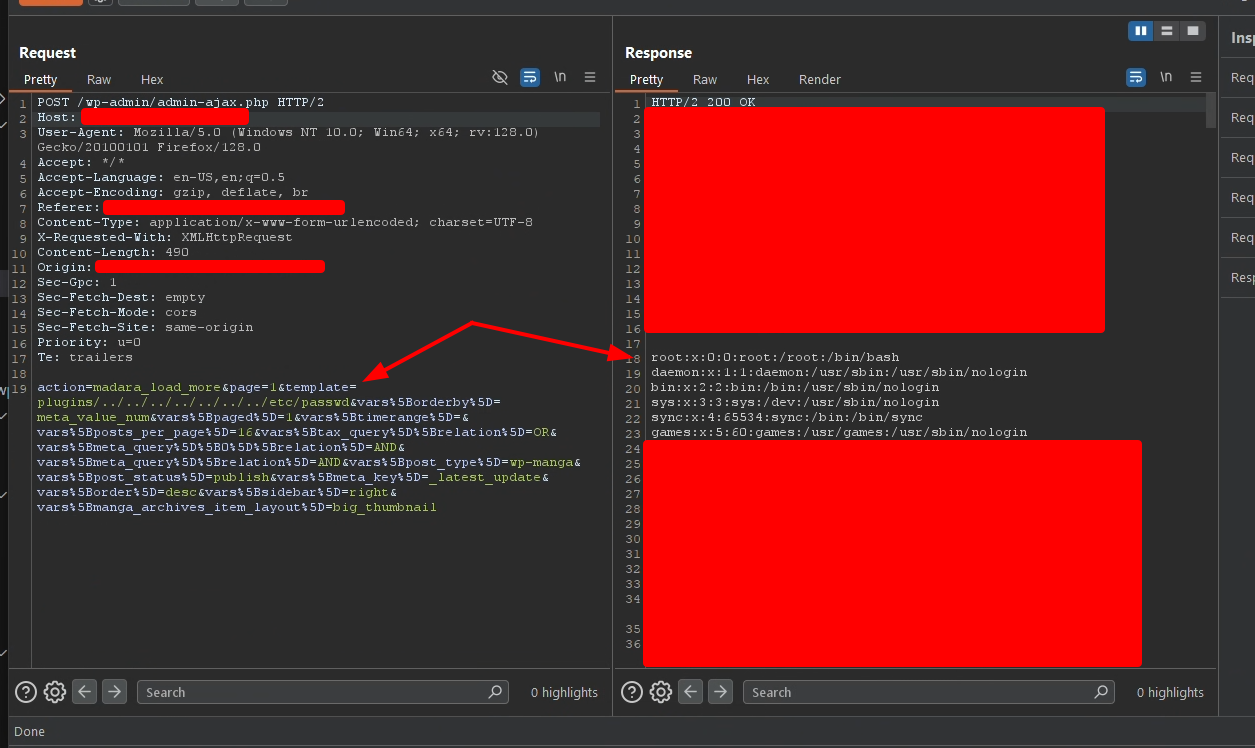Toggle word wrap icon in Response panel
Screen dimensions: 1255x748
coord(1136,77)
